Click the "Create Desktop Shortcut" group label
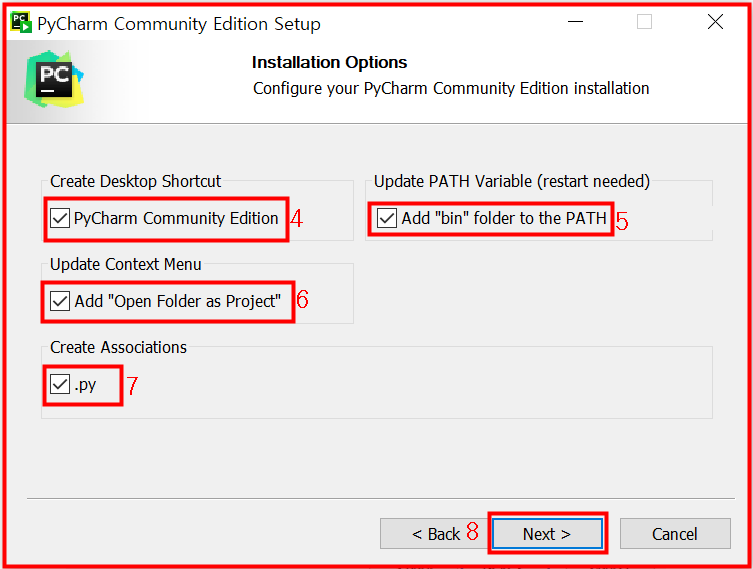The height and width of the screenshot is (569, 753). coord(135,182)
